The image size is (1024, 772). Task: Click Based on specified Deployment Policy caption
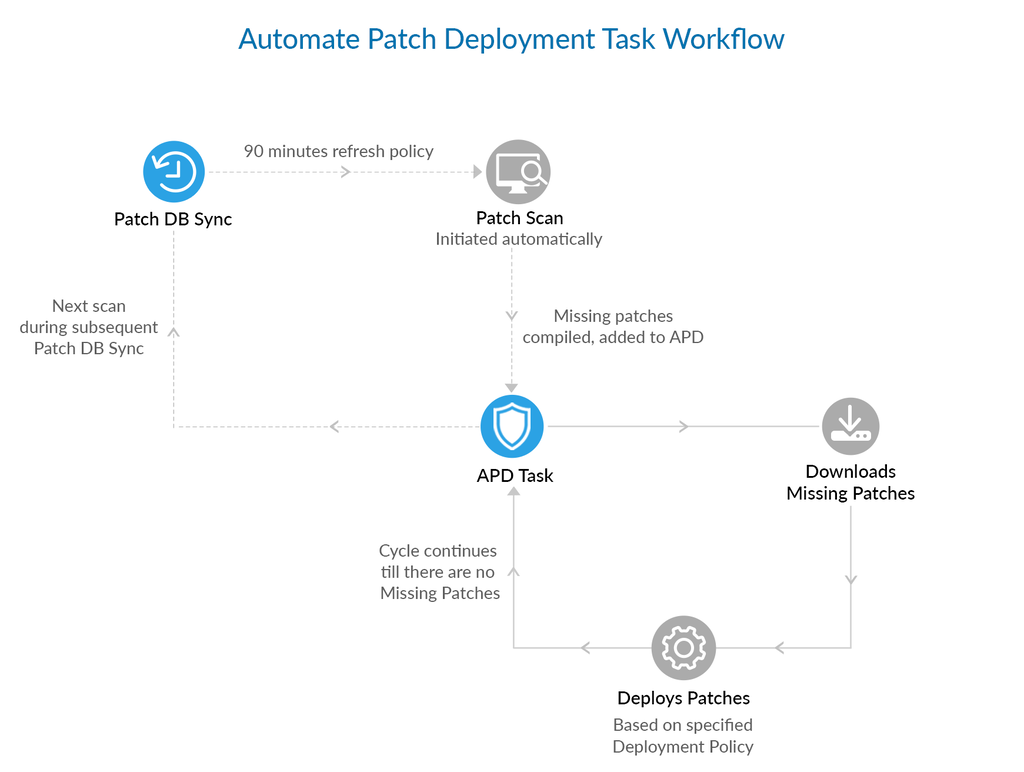point(683,735)
